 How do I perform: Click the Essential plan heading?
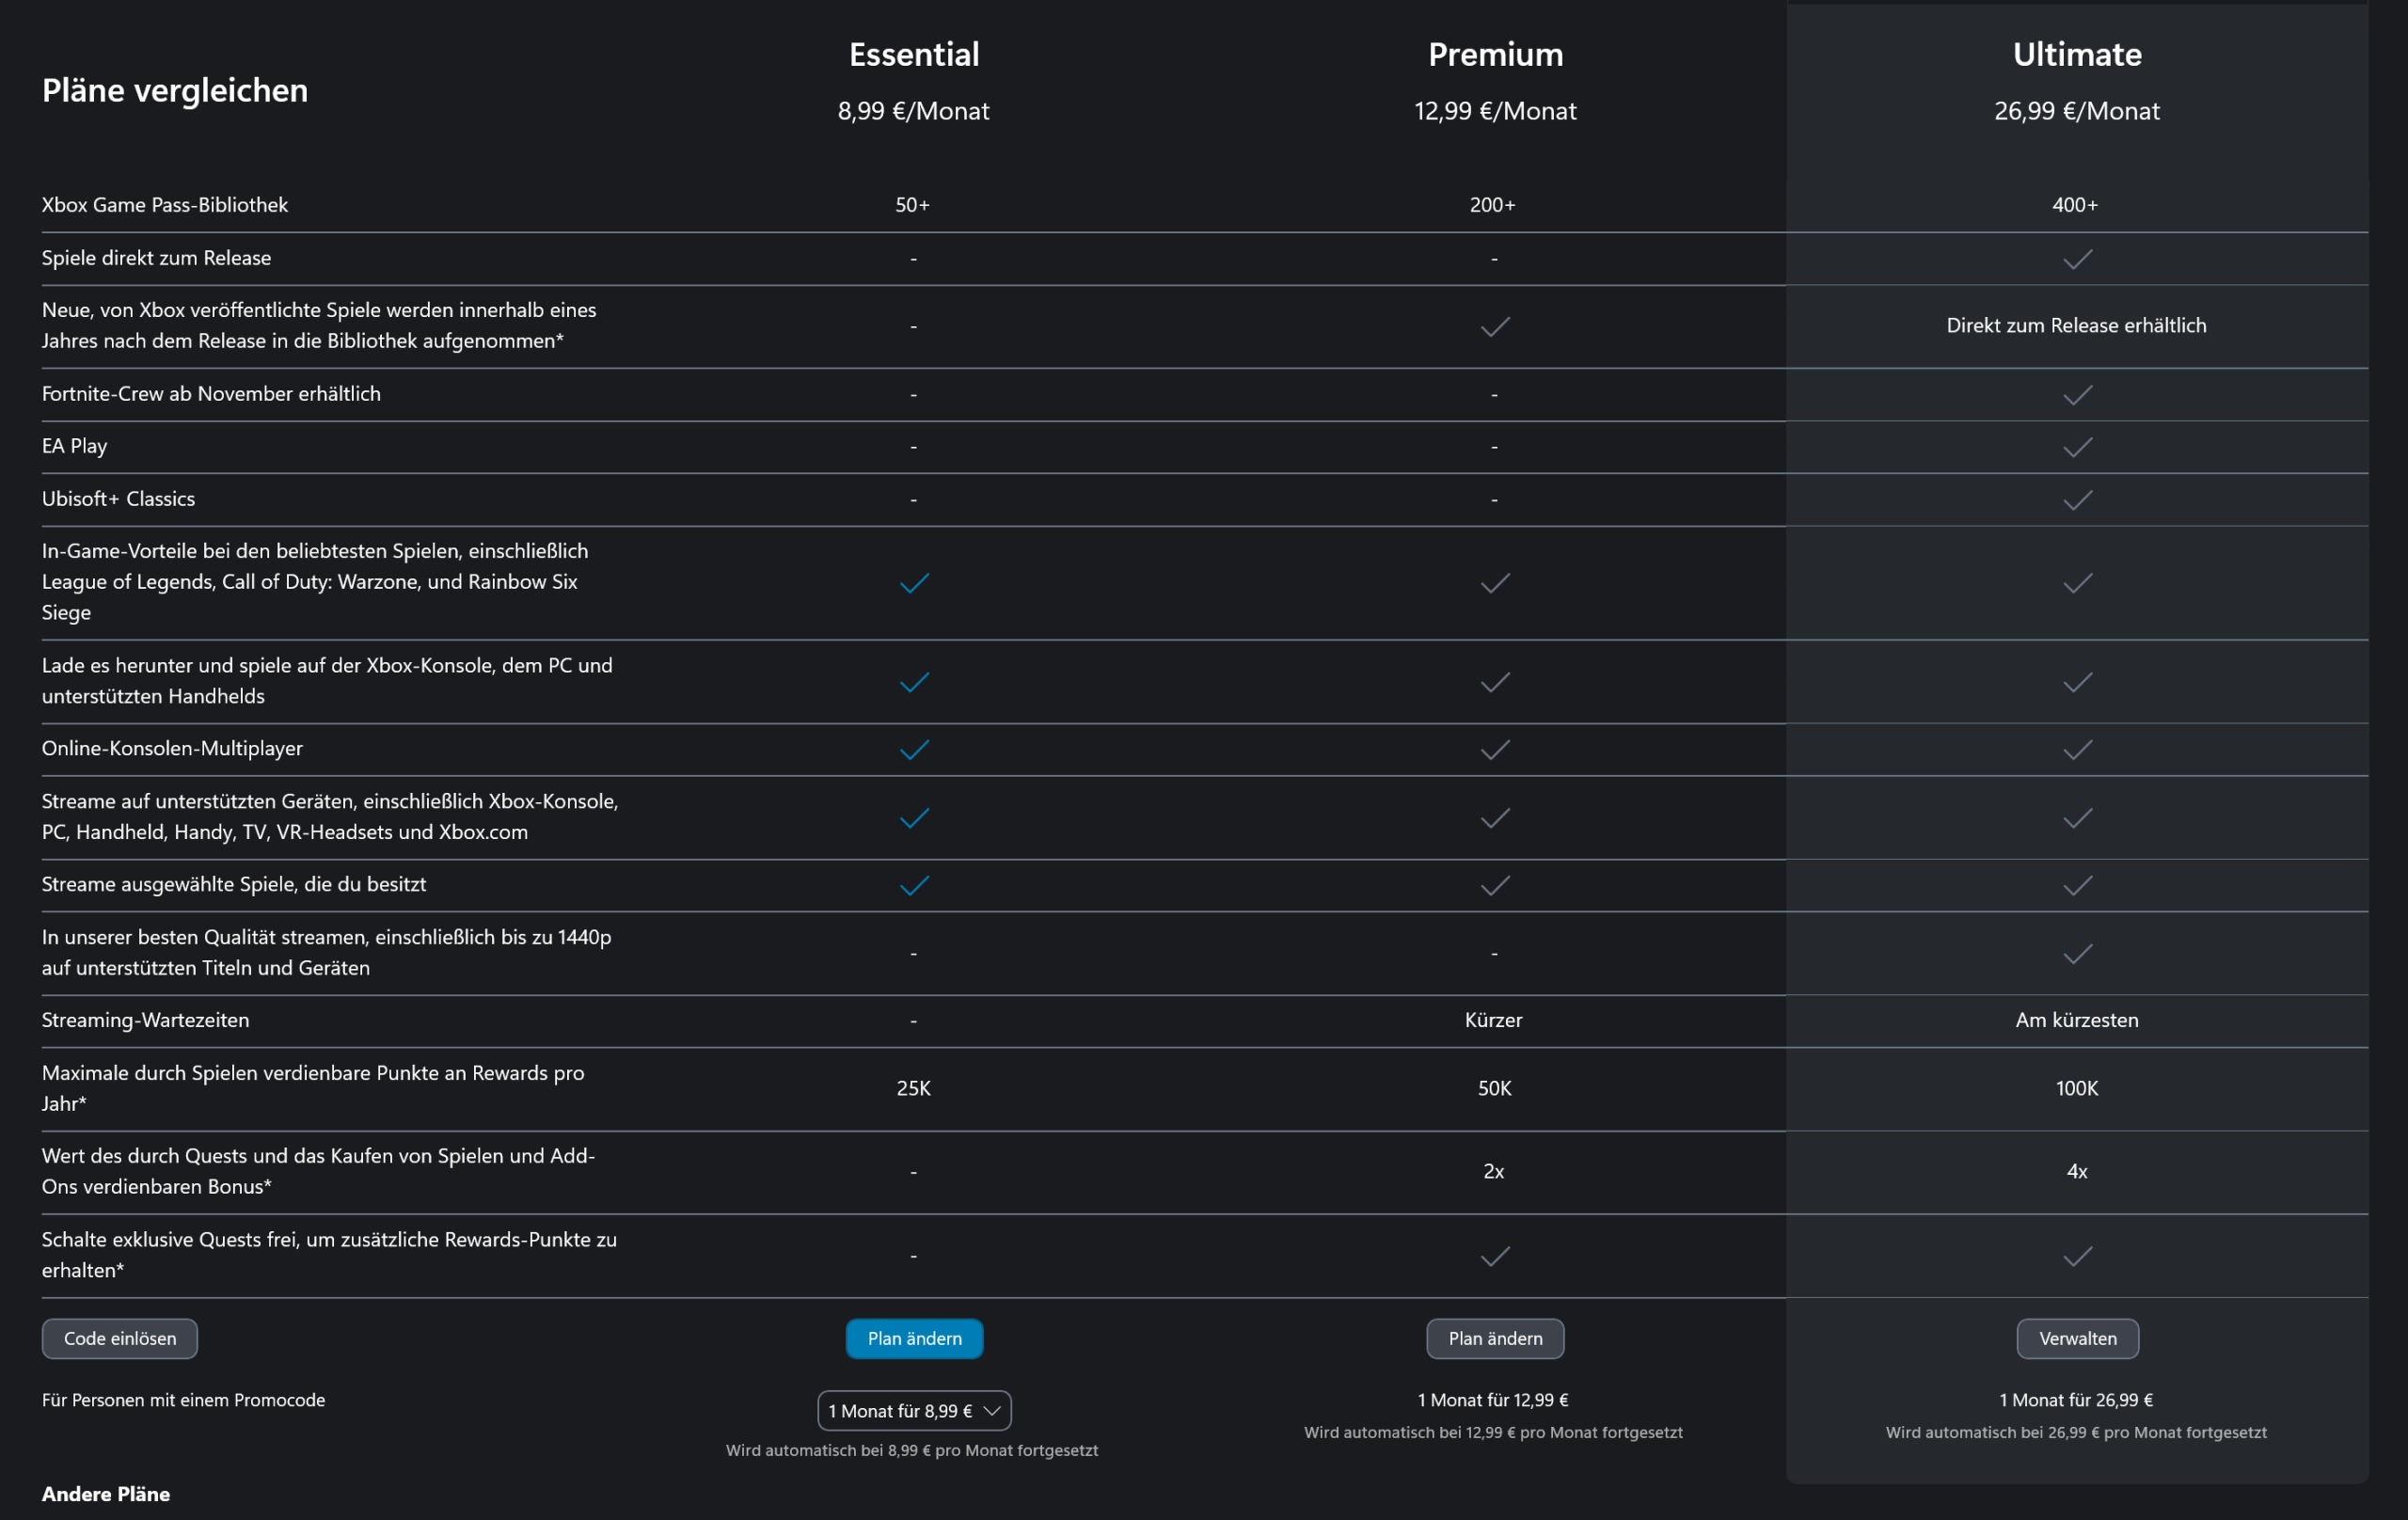point(914,54)
